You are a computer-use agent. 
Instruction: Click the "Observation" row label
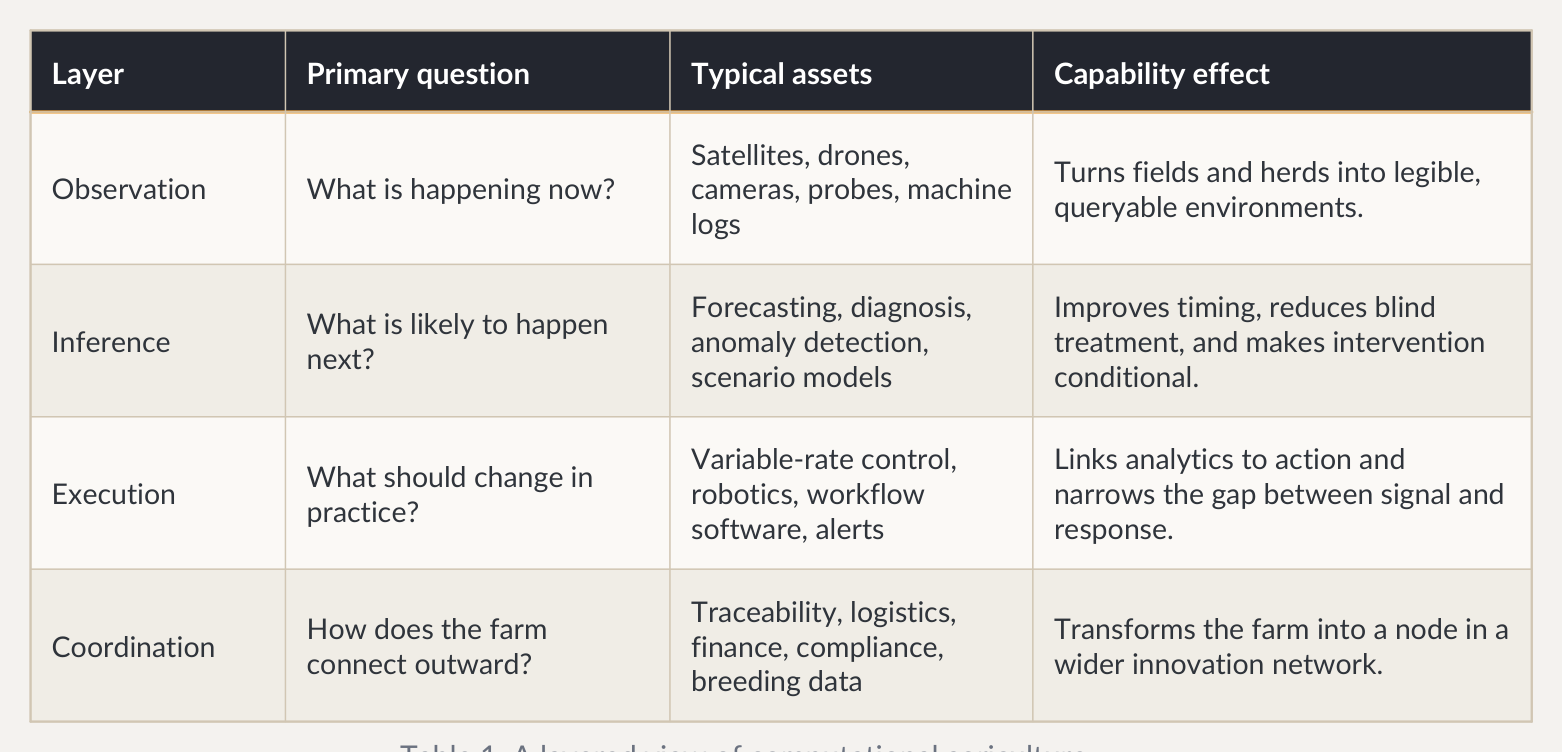point(129,190)
